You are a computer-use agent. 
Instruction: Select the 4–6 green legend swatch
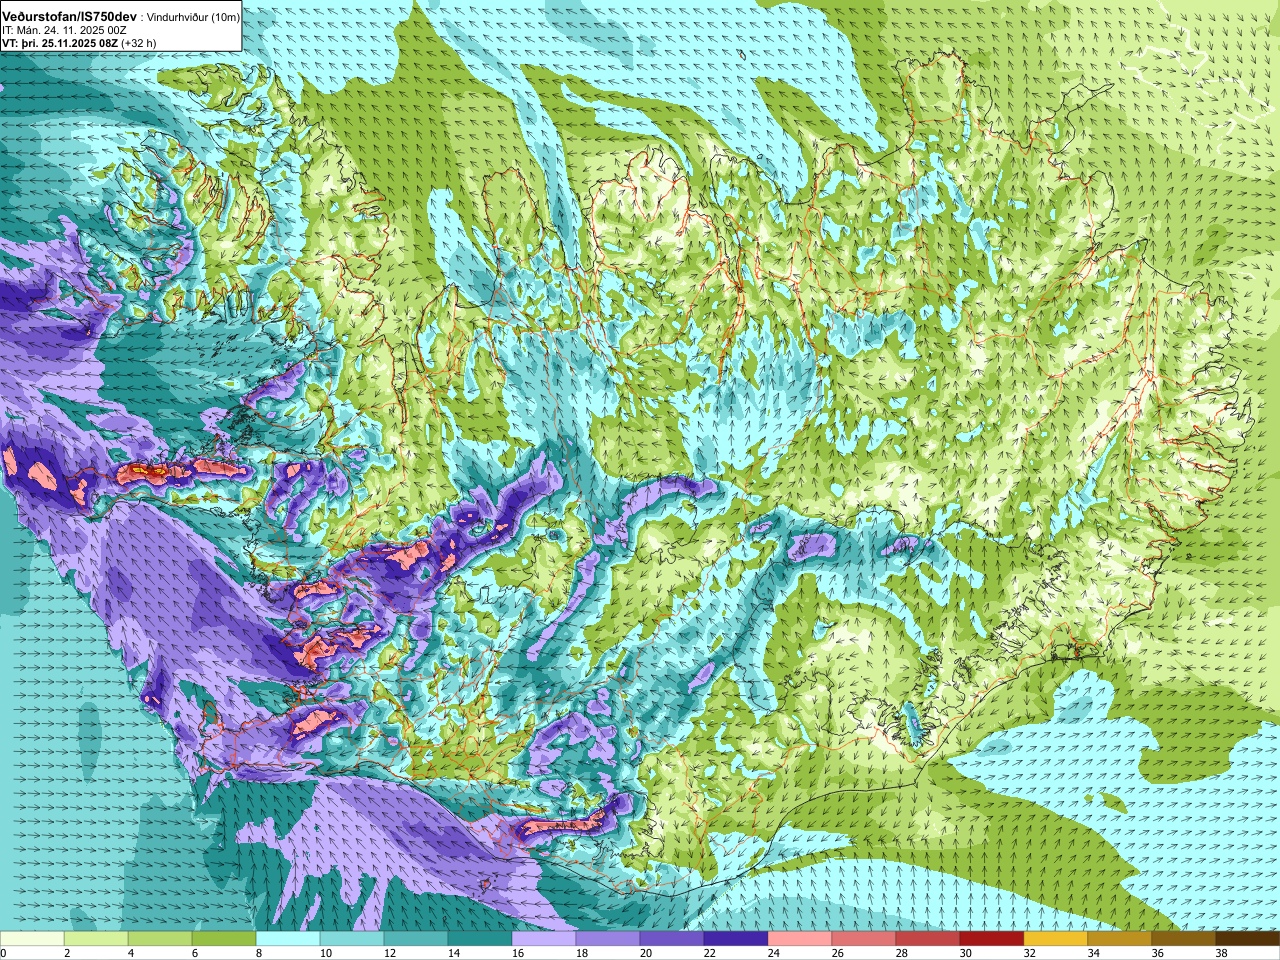point(160,940)
